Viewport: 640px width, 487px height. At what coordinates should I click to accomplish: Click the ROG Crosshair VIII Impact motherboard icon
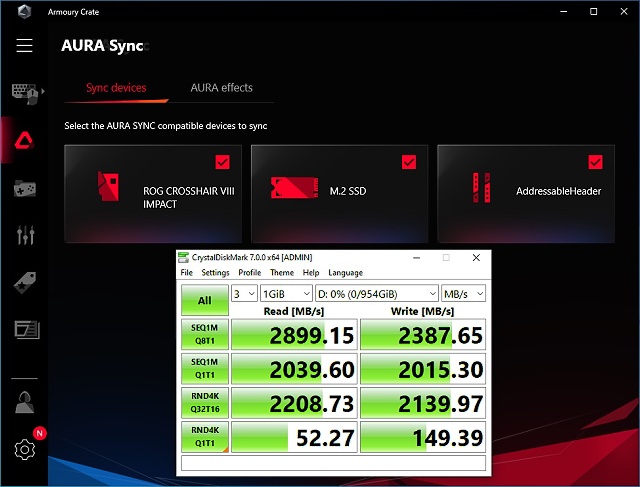[x=108, y=186]
